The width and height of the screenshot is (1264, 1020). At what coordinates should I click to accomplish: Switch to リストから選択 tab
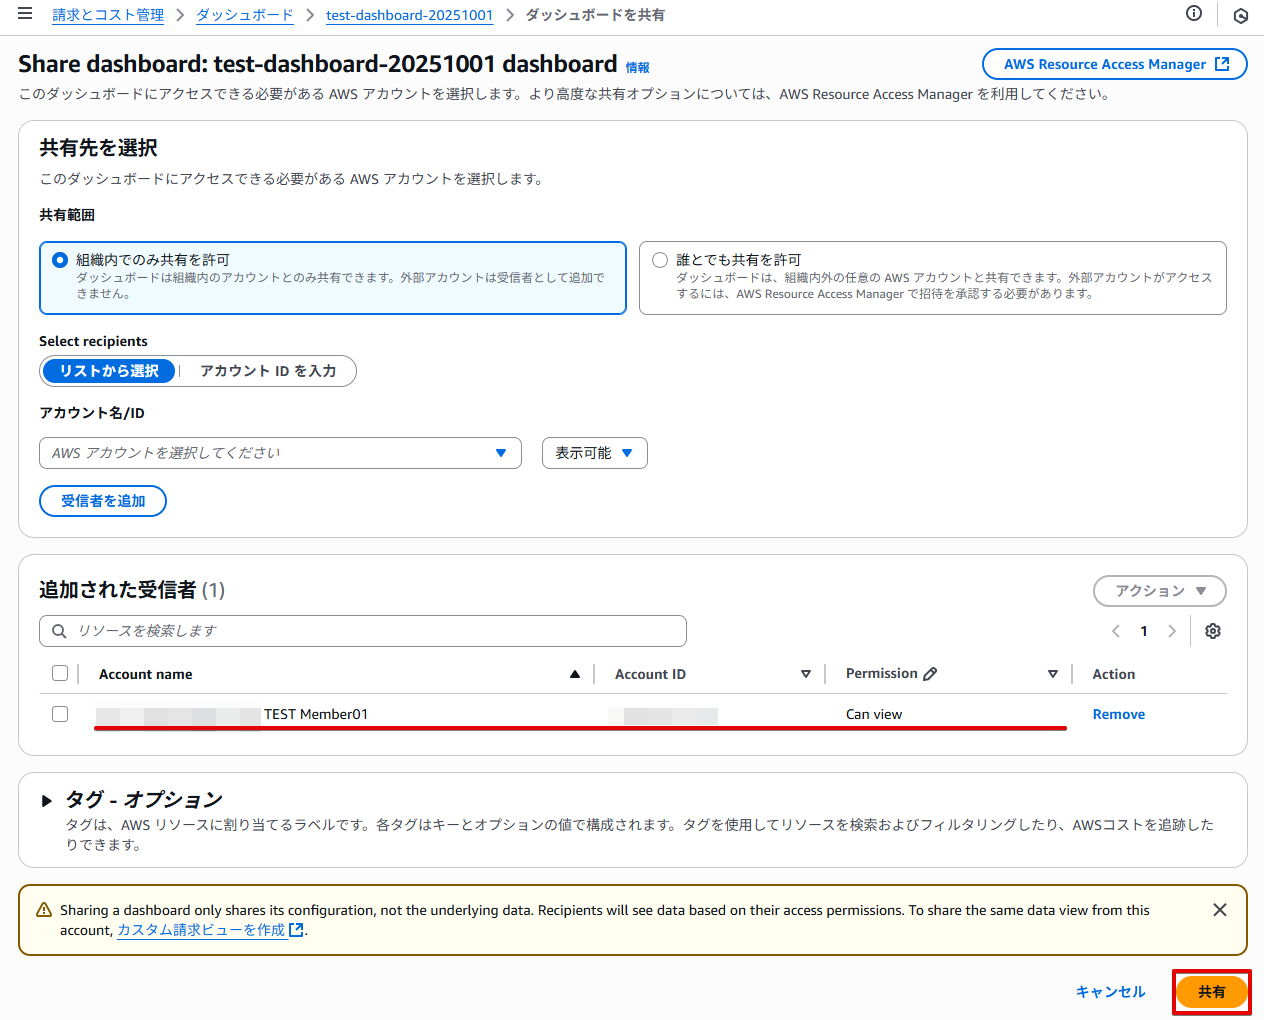coord(109,371)
